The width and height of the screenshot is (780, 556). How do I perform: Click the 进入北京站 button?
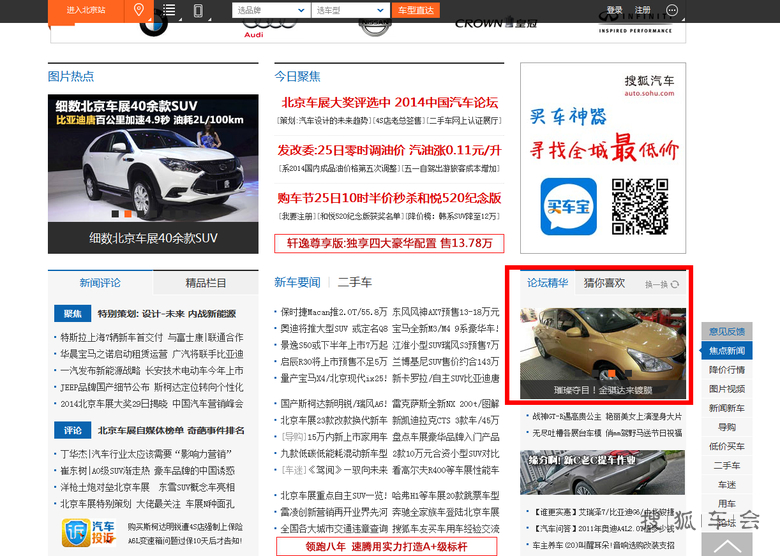86,10
